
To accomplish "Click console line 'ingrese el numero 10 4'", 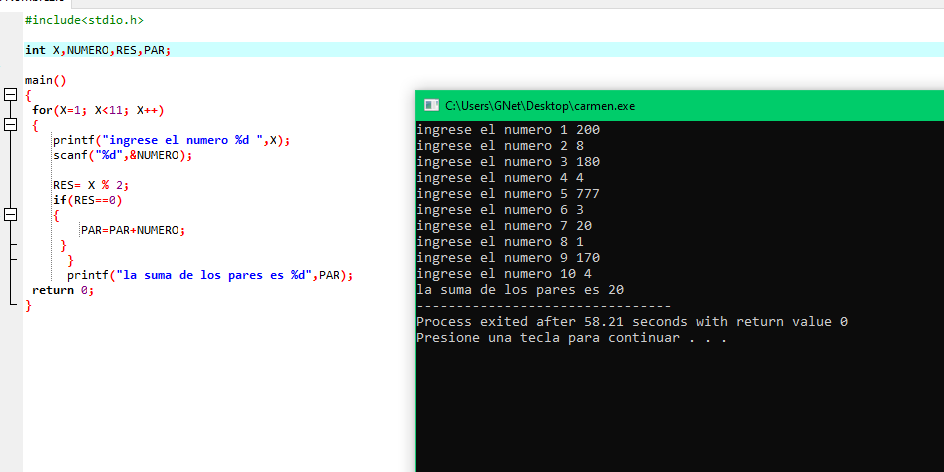I will tap(505, 274).
